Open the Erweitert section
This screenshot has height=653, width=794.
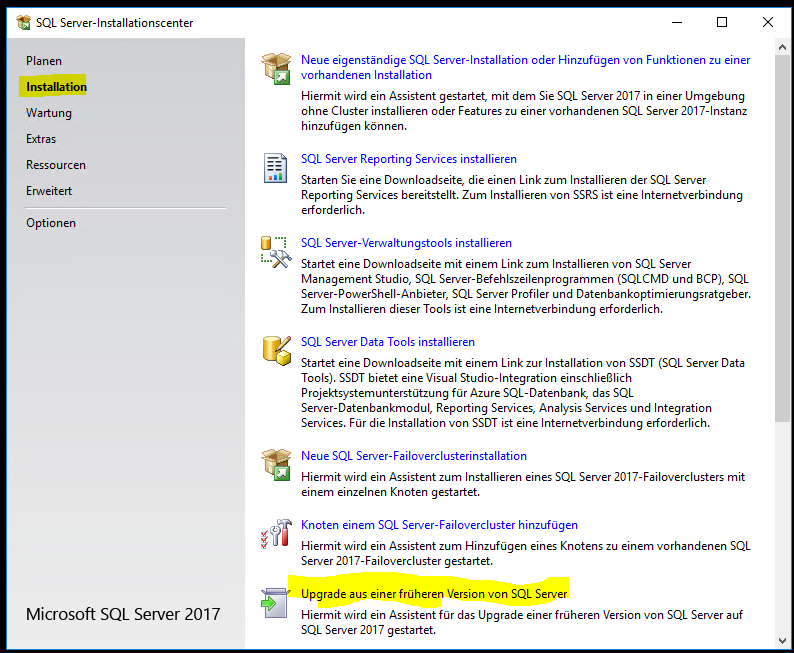[x=49, y=191]
